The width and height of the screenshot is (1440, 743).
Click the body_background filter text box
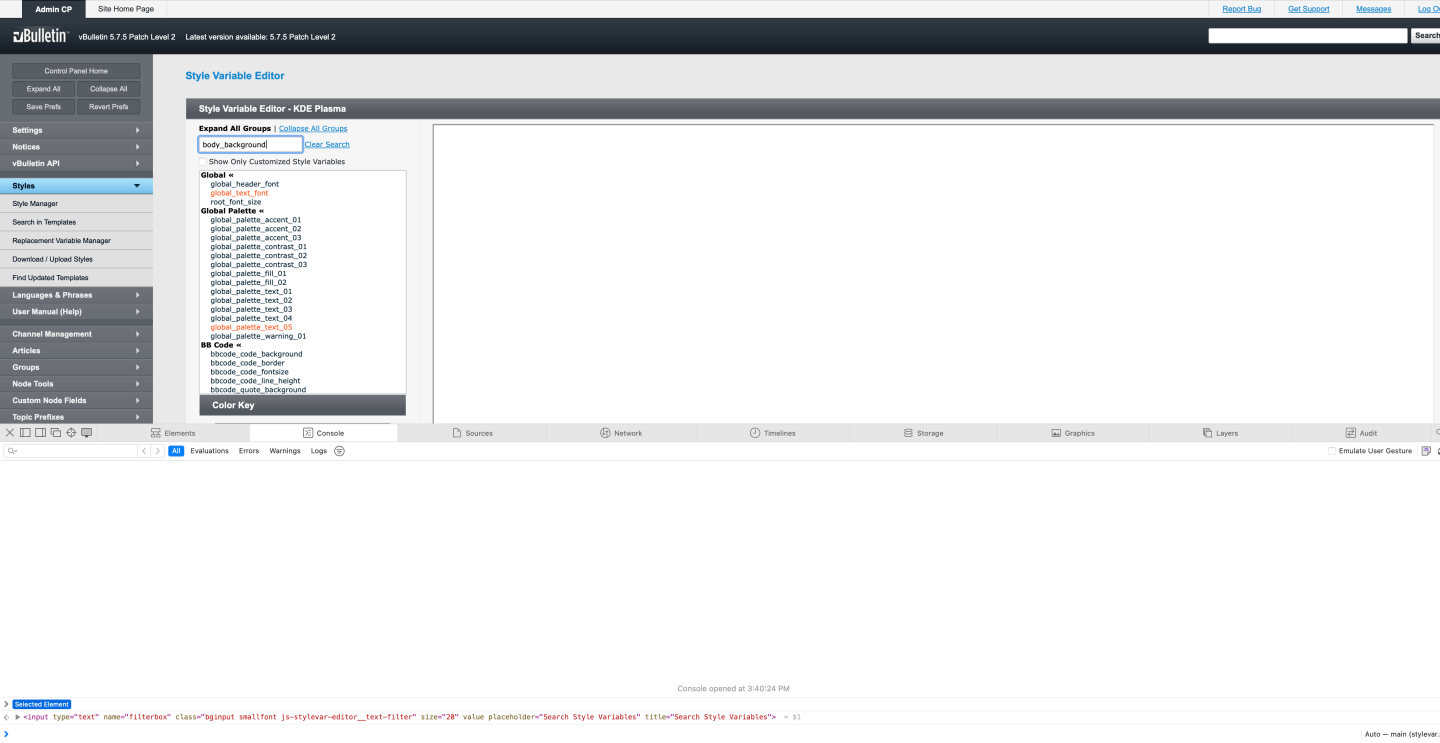(x=250, y=144)
